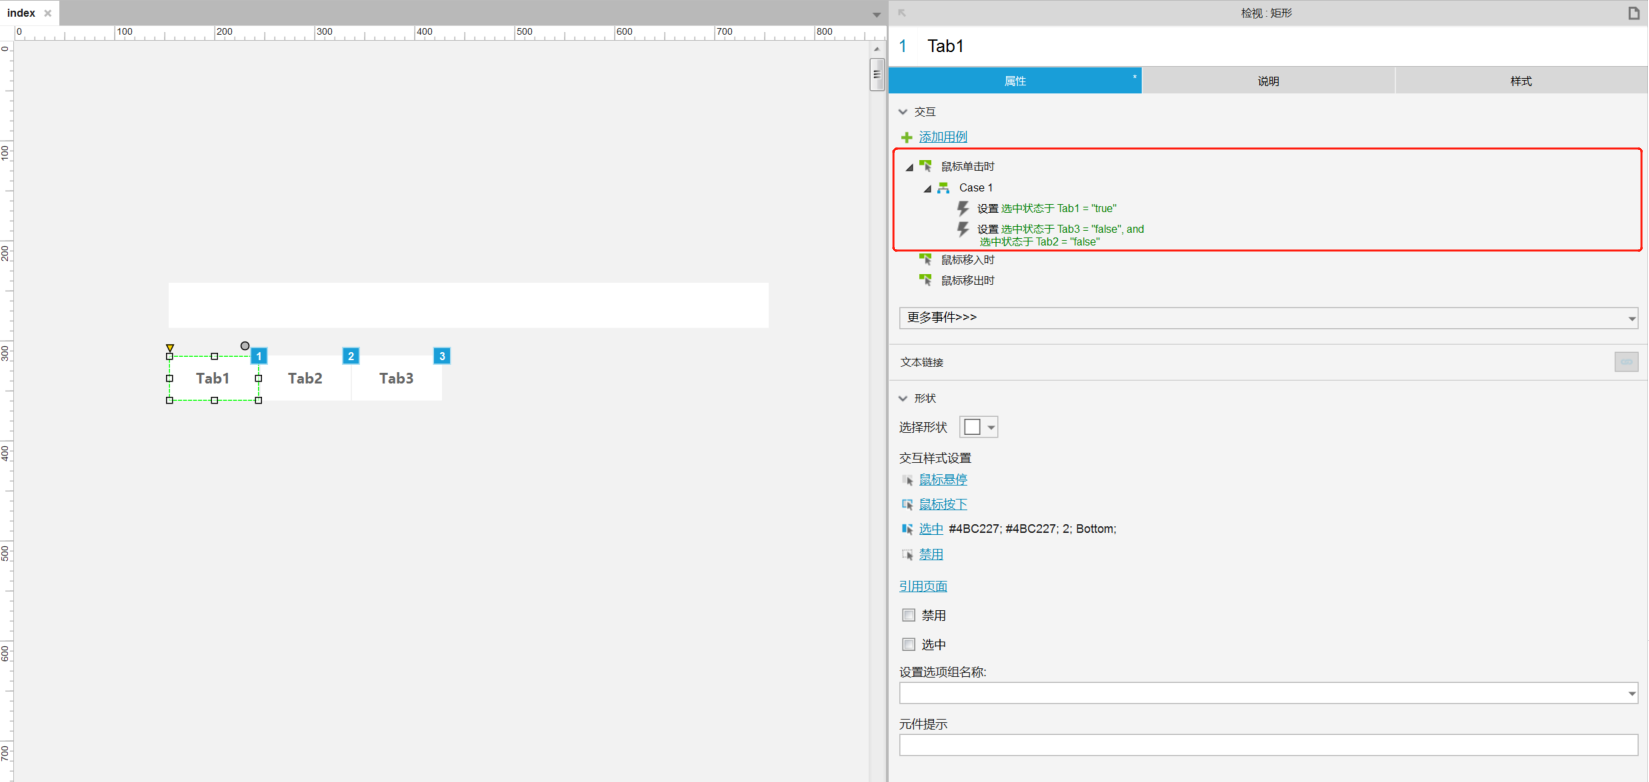Select the Tab3 widget on canvas
This screenshot has height=782, width=1649.
pyautogui.click(x=396, y=379)
